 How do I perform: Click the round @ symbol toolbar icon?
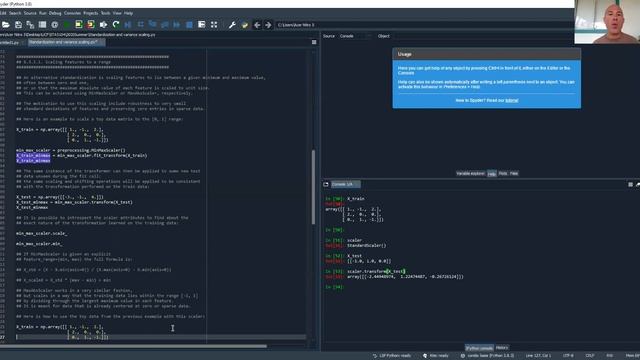pos(54,25)
